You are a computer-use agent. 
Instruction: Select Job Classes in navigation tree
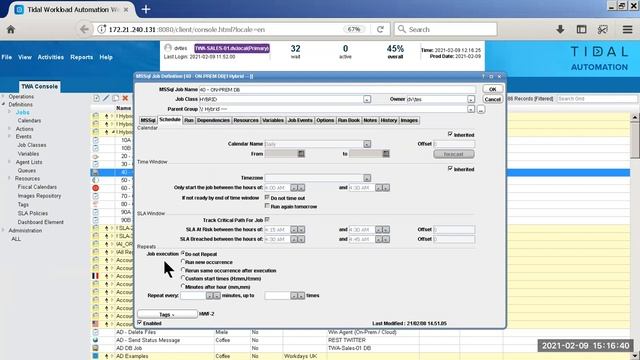pyautogui.click(x=32, y=145)
